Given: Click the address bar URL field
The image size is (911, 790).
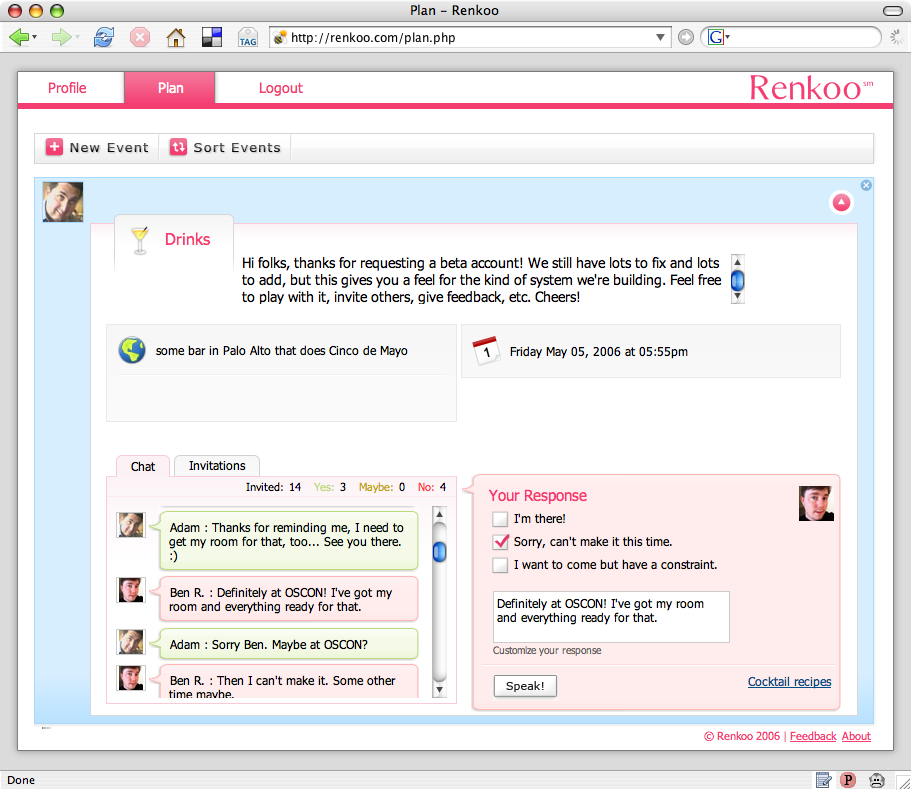Looking at the screenshot, I should click(471, 38).
